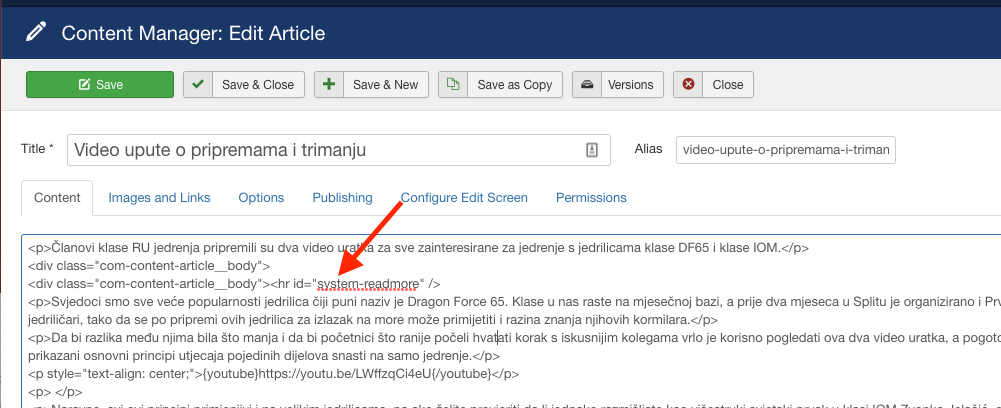Viewport: 1001px width, 408px height.
Task: Click the Save as Copy label
Action: click(515, 84)
